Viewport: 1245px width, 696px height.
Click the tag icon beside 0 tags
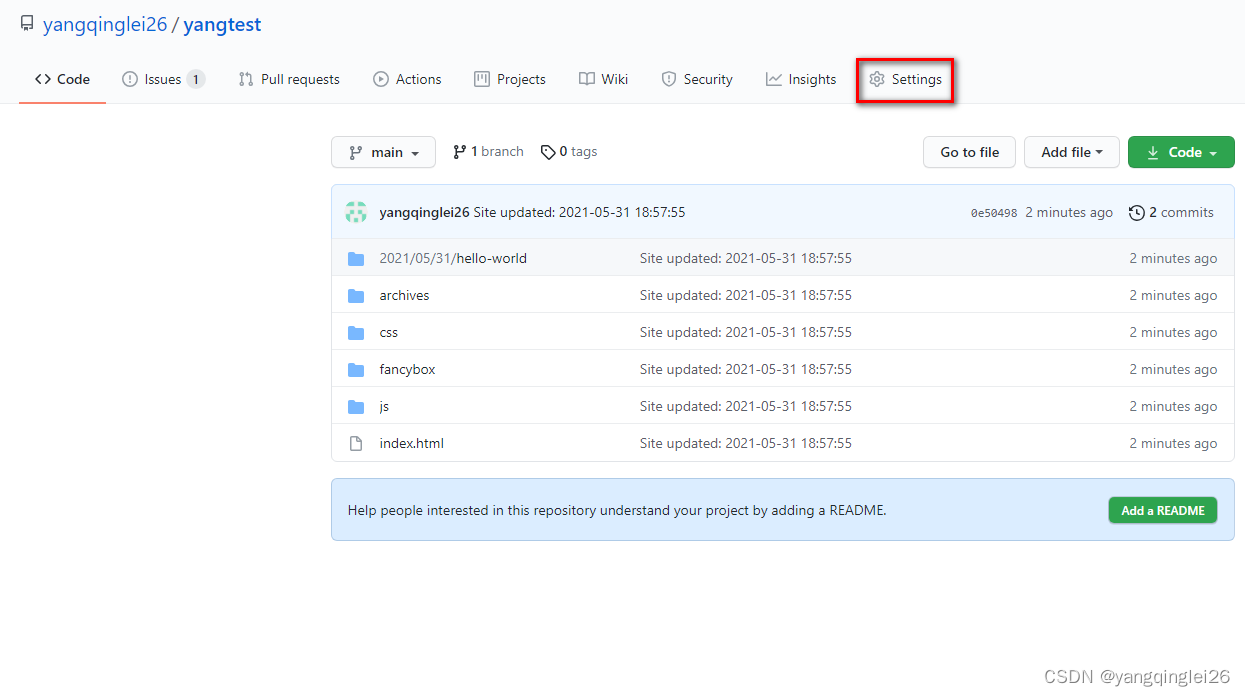[x=548, y=152]
